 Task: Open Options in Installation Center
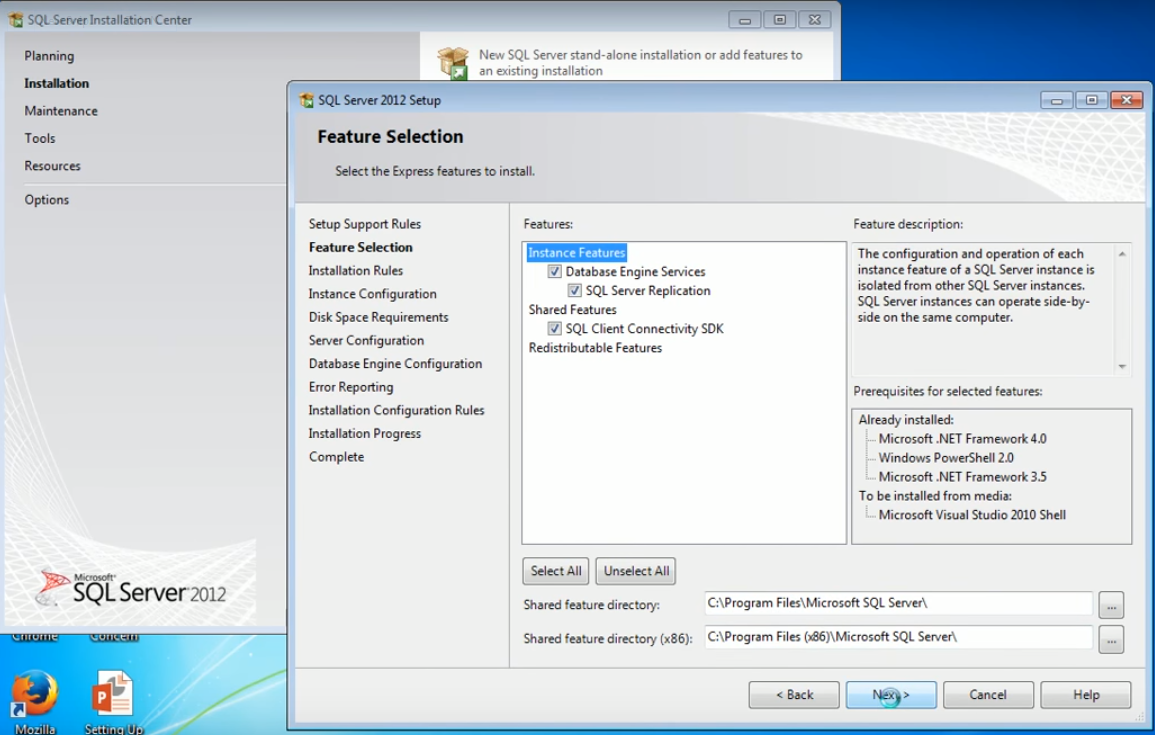click(46, 200)
